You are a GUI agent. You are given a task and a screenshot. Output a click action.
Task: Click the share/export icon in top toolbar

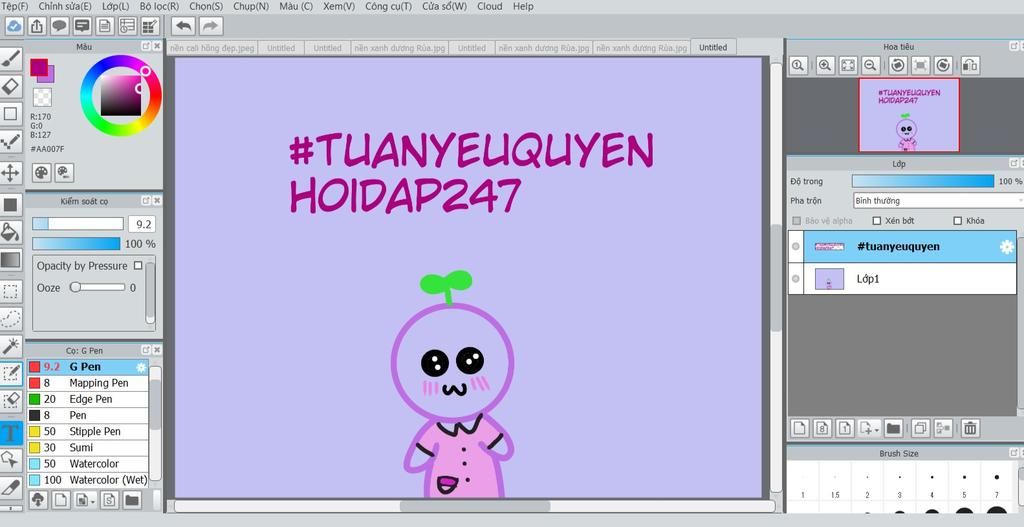click(x=37, y=26)
